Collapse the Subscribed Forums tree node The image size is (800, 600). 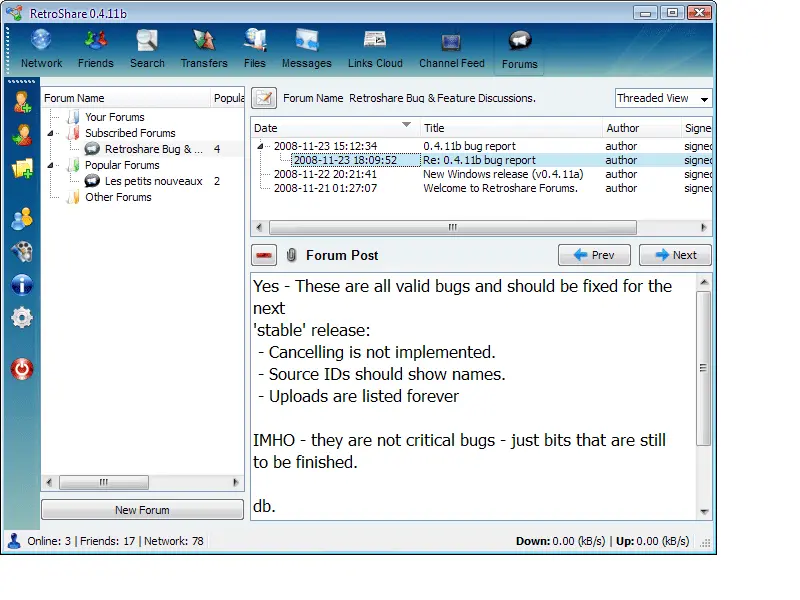[x=52, y=133]
